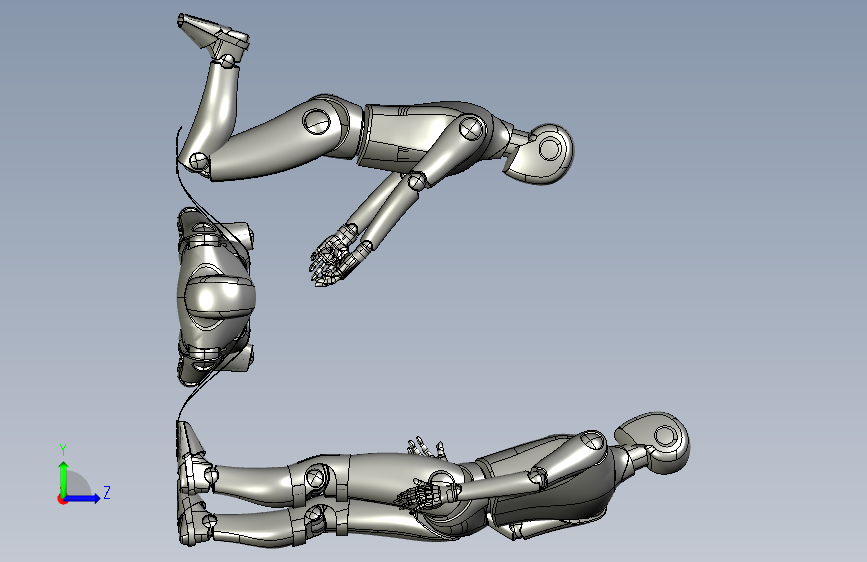Click the Y label on the orientation triad
Screen dimensions: 867x562
pos(63,450)
